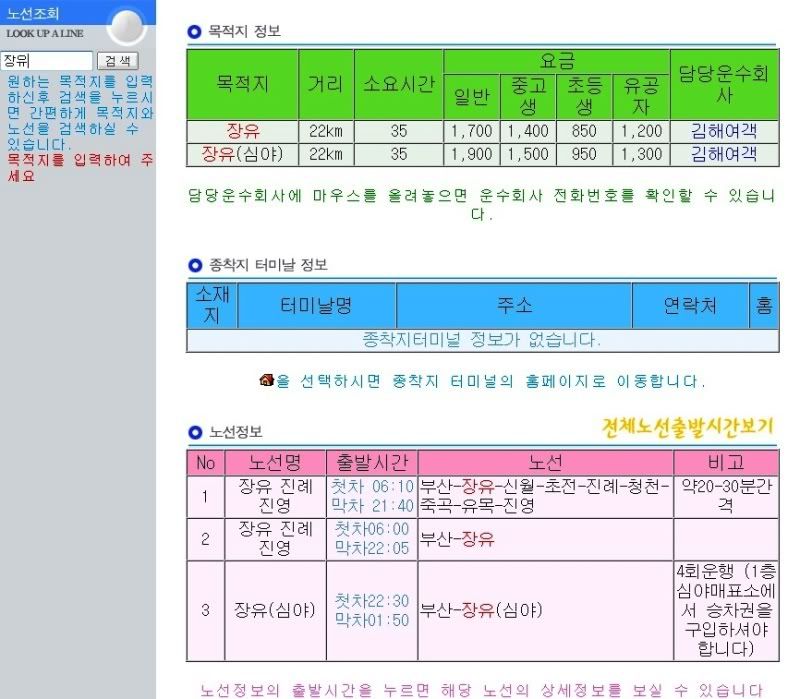This screenshot has height=699, width=800.
Task: Click the red 장유 in route 1's stop list
Action: click(478, 487)
